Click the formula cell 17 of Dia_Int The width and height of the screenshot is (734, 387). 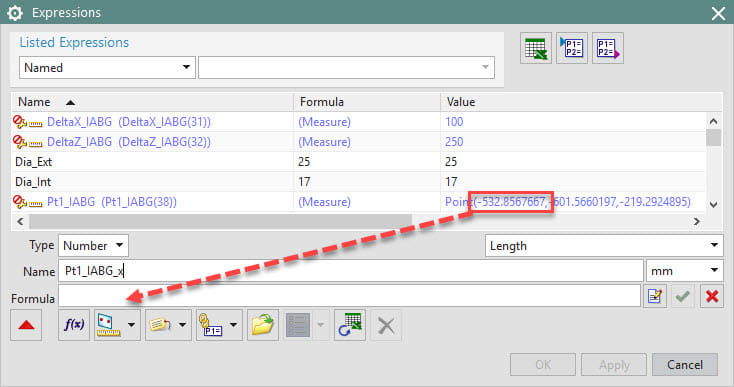304,182
